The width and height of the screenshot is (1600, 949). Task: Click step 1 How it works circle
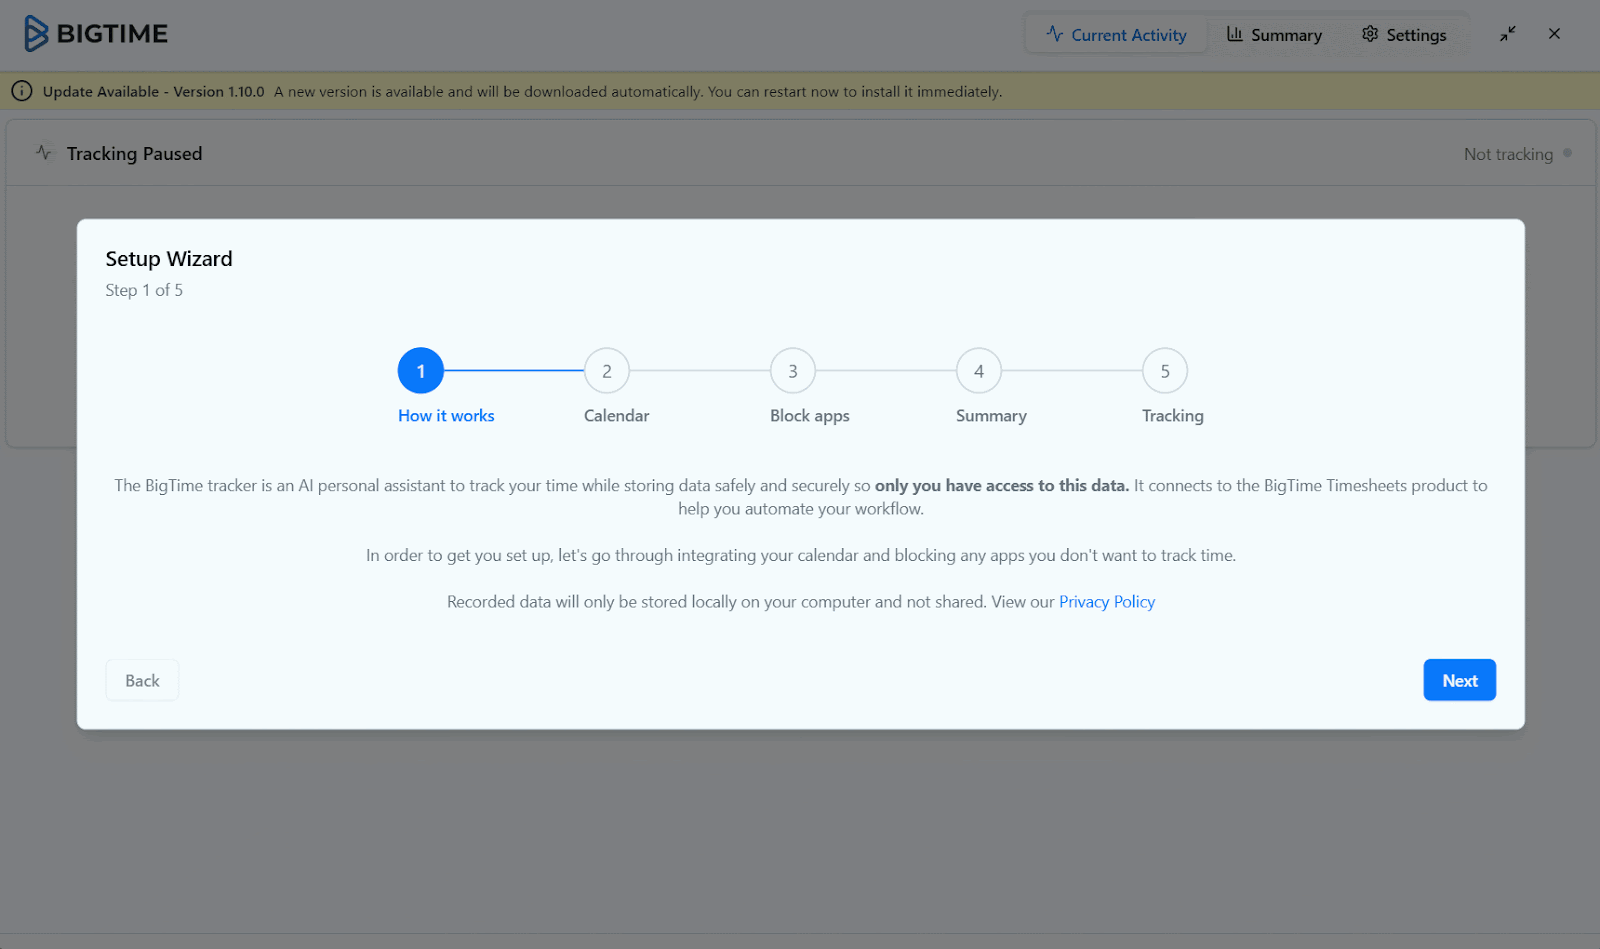point(420,370)
